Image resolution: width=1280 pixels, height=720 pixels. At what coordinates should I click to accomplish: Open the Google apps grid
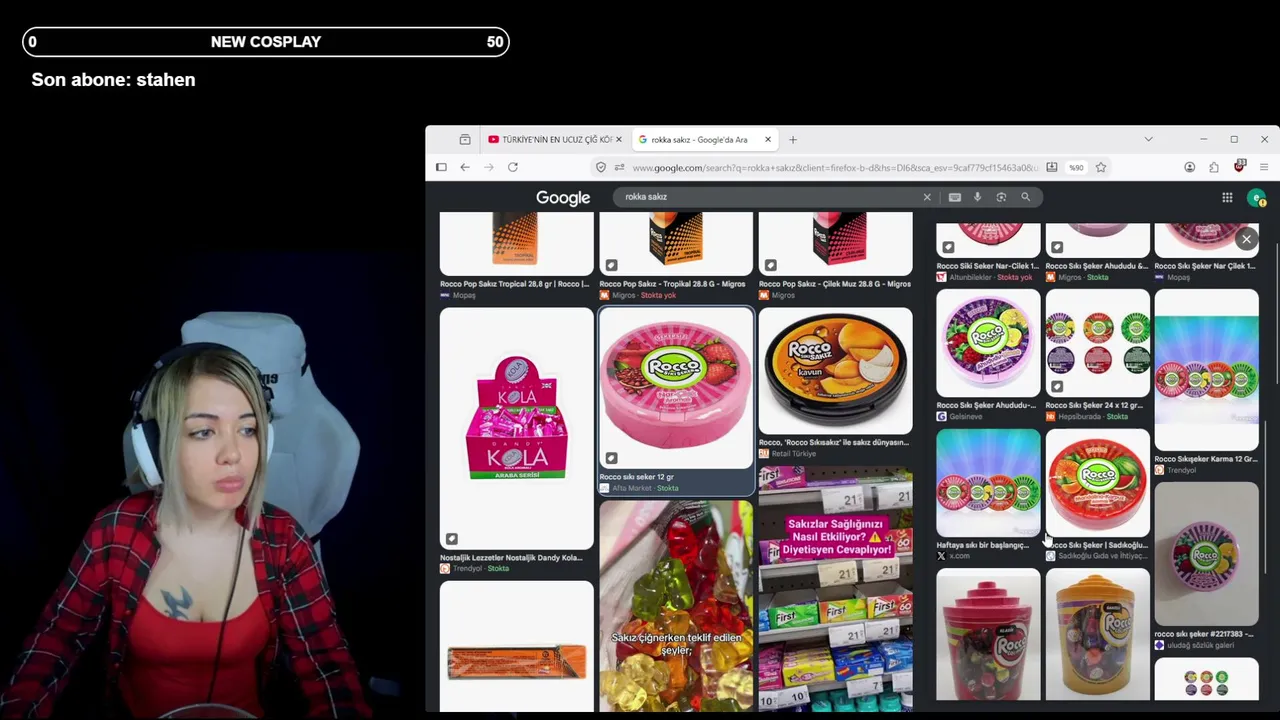point(1227,197)
